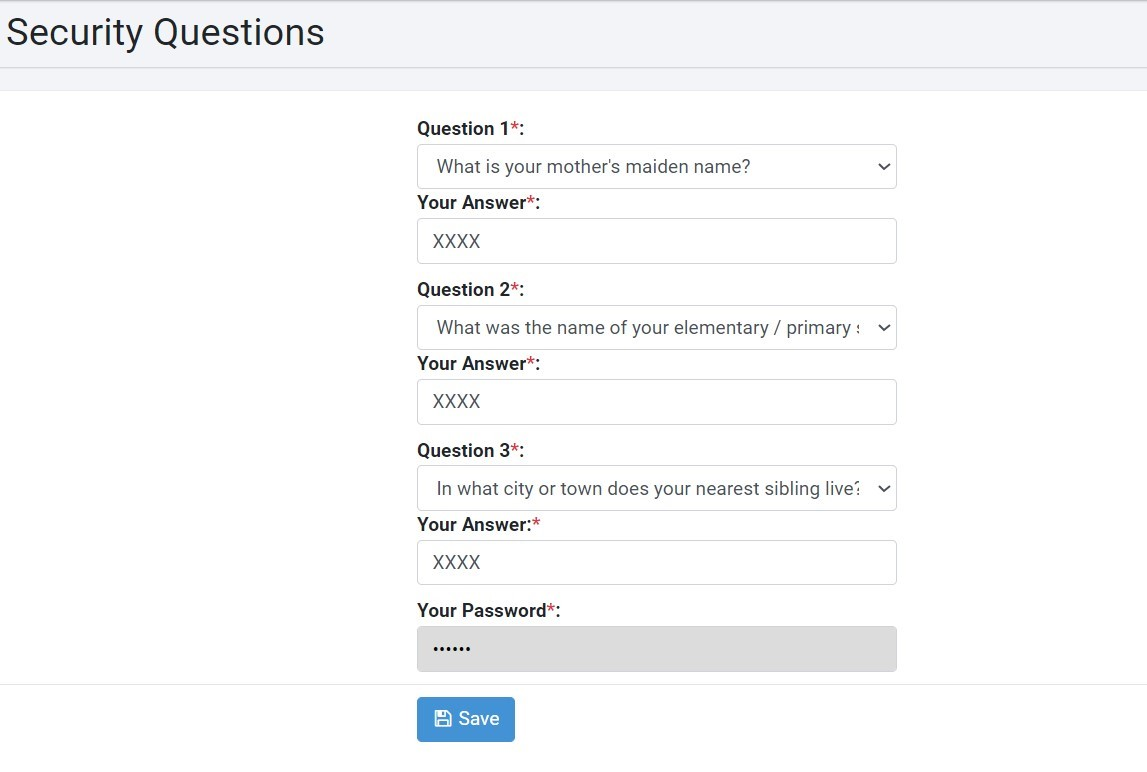Click the Your Answer label below Question 3

point(478,525)
